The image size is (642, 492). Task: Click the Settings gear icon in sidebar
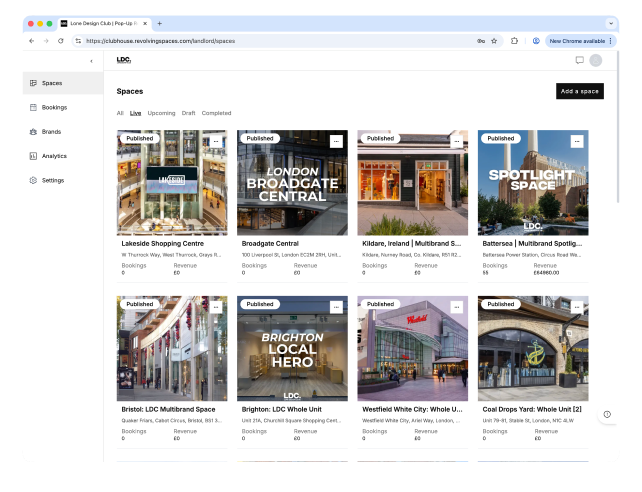[33, 181]
